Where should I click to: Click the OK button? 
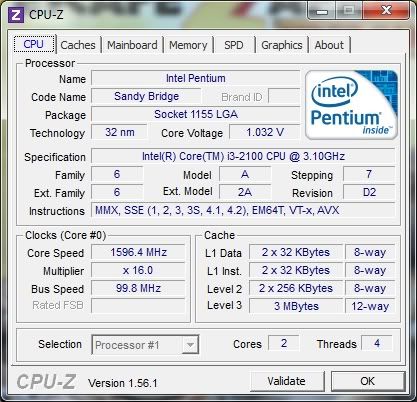[368, 381]
